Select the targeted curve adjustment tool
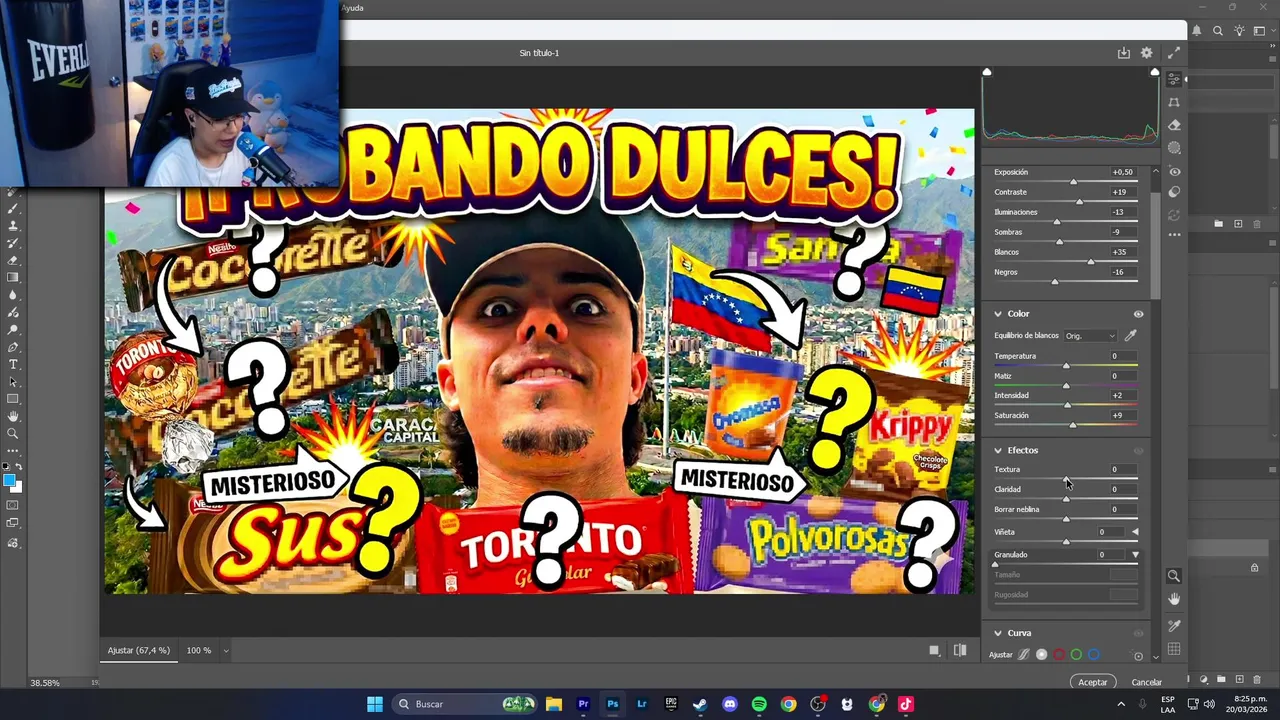The image size is (1280, 720). coord(1138,656)
